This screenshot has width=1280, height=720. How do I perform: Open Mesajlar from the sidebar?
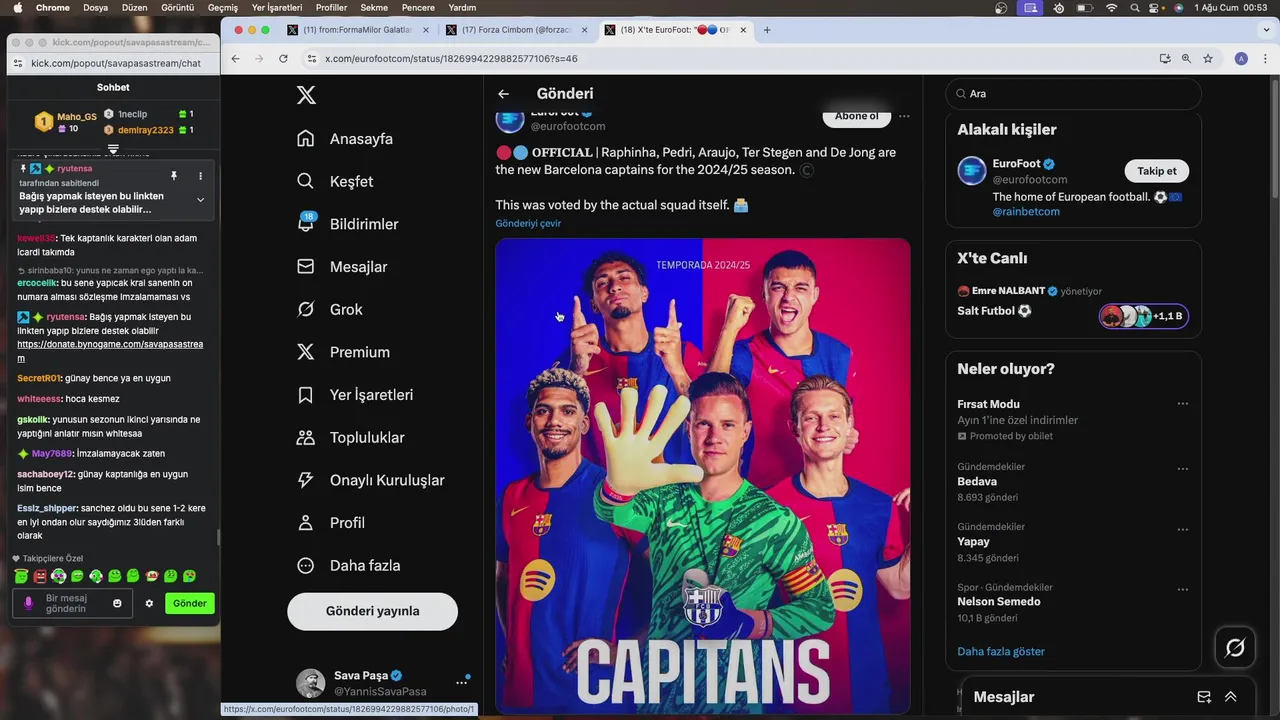tap(342, 267)
